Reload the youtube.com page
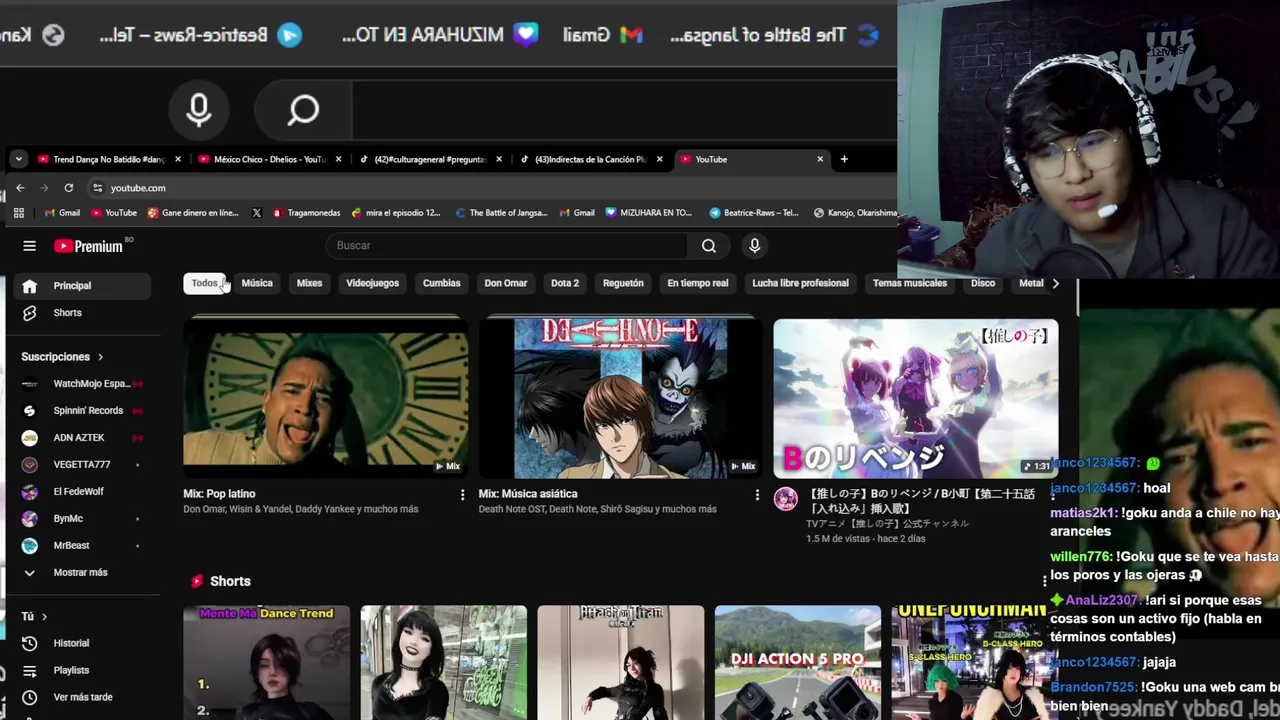1280x720 pixels. (68, 188)
